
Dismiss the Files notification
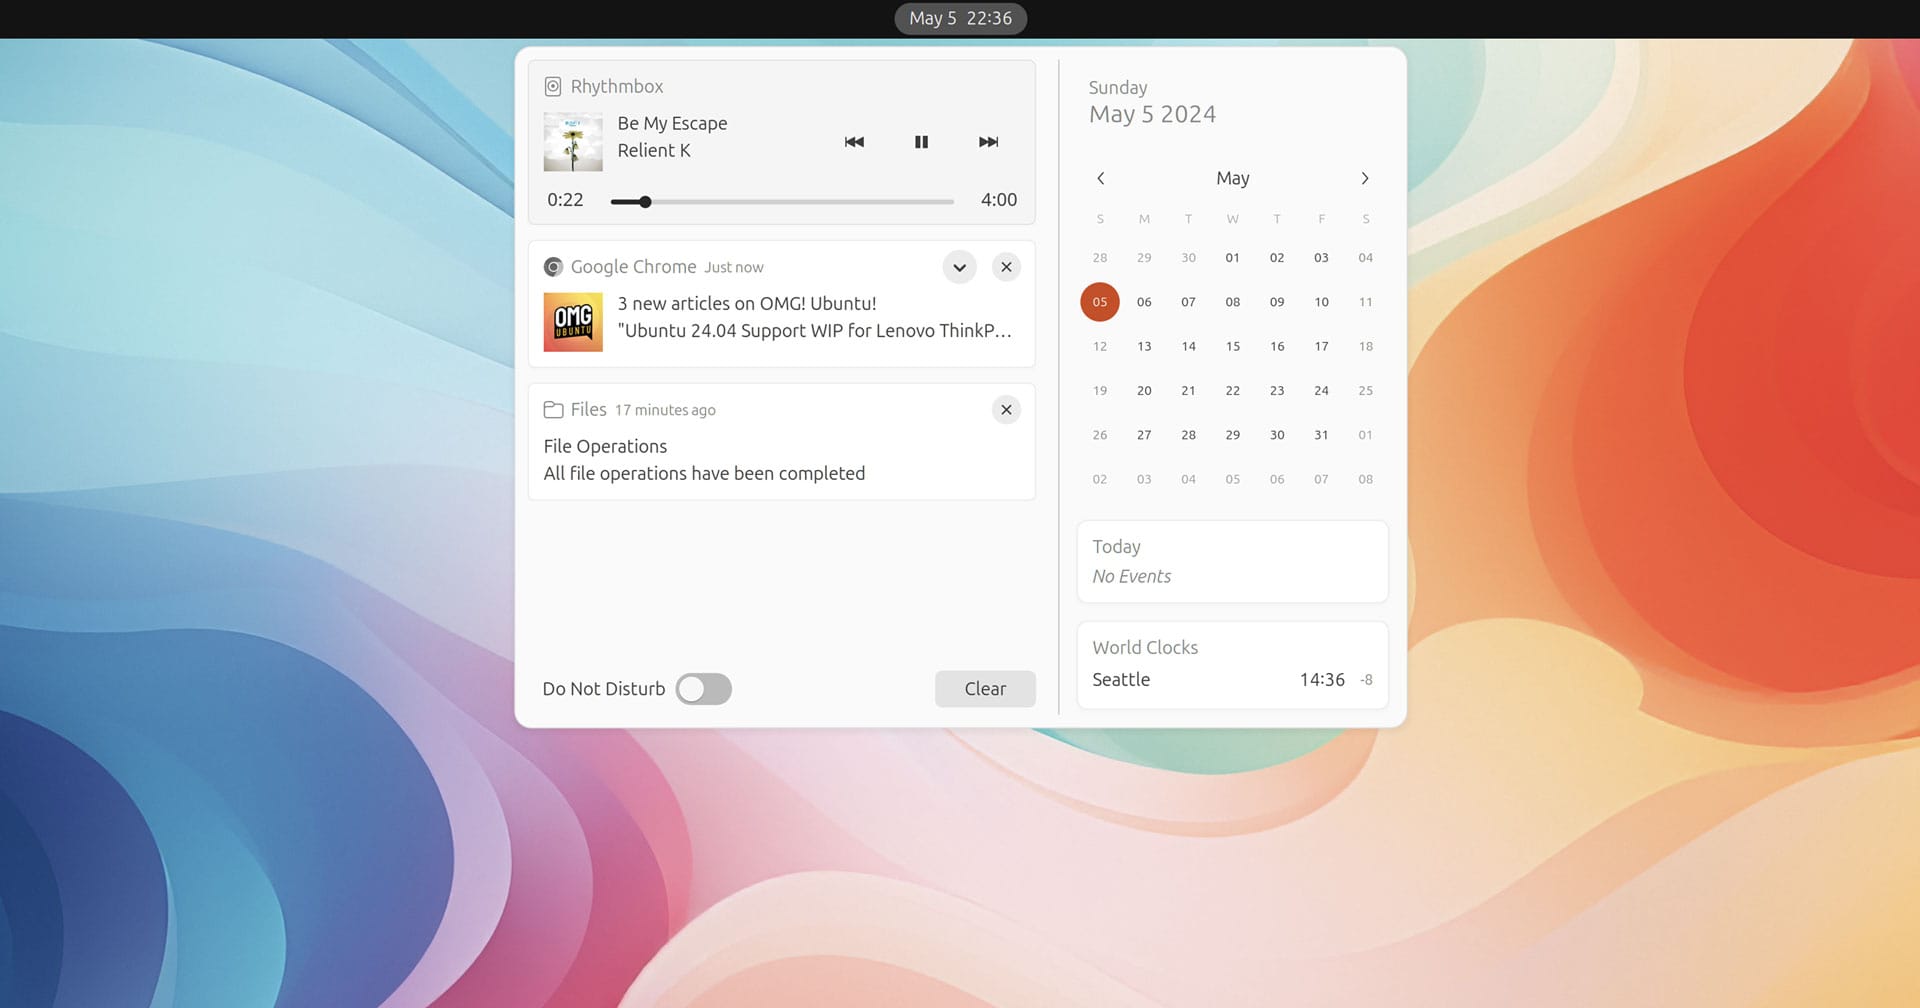[1006, 410]
